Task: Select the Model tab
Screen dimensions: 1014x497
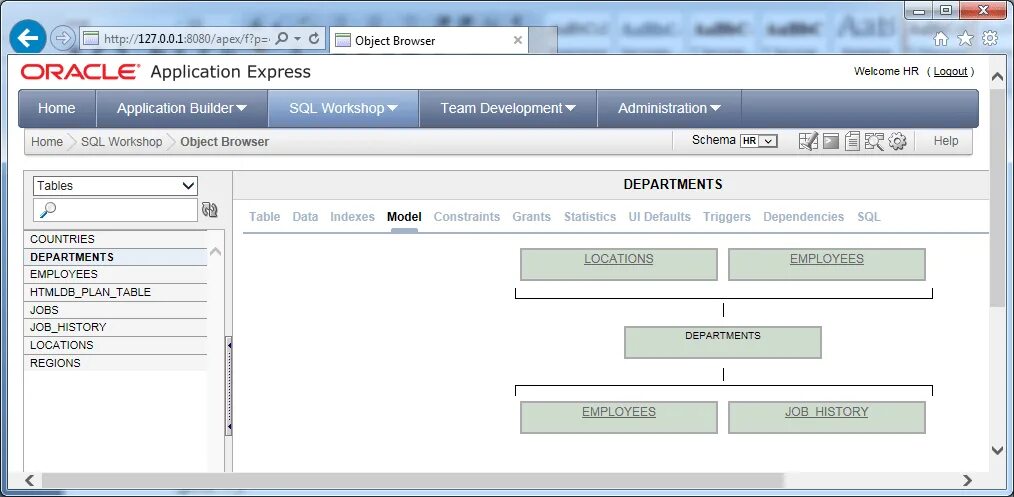Action: (404, 217)
